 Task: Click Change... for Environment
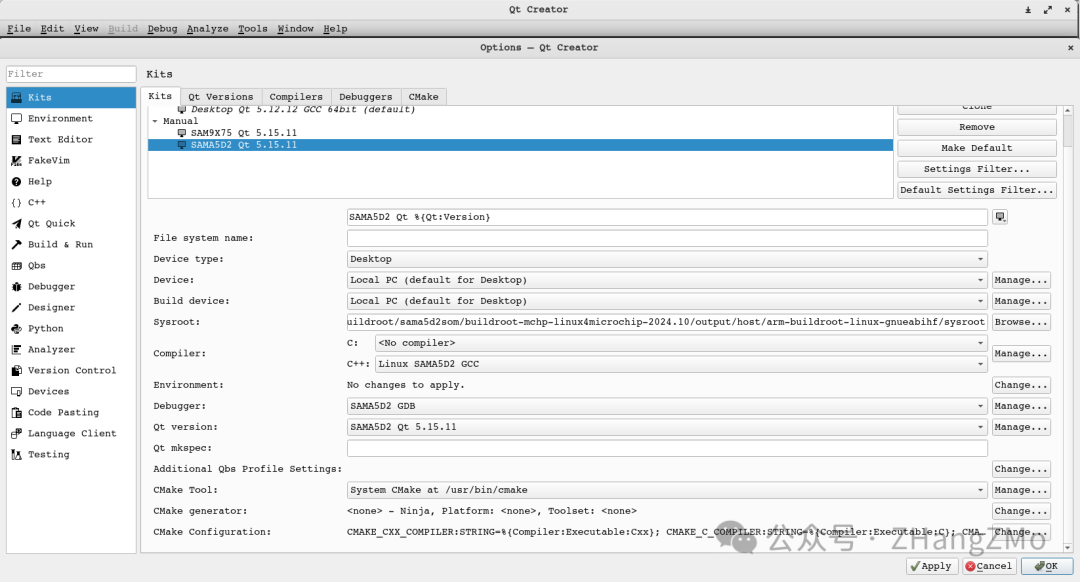[1021, 385]
